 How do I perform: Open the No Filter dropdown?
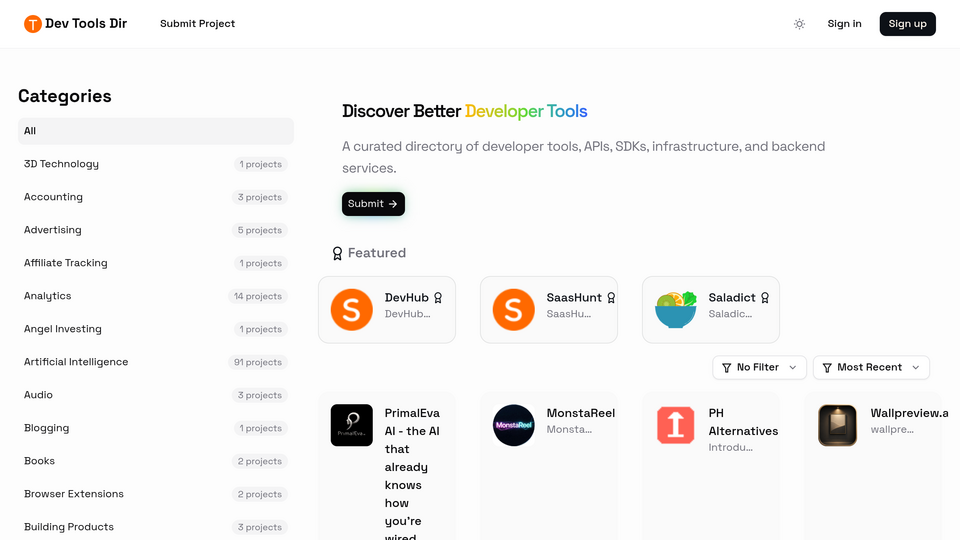pos(759,367)
